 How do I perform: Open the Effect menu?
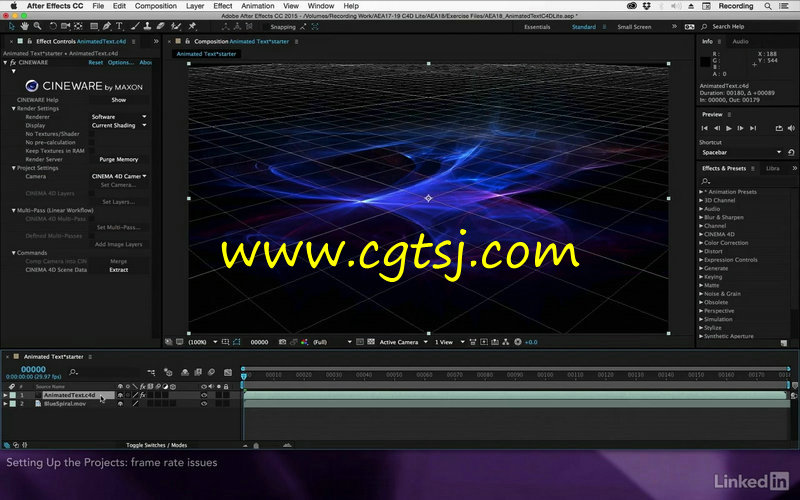tap(222, 6)
